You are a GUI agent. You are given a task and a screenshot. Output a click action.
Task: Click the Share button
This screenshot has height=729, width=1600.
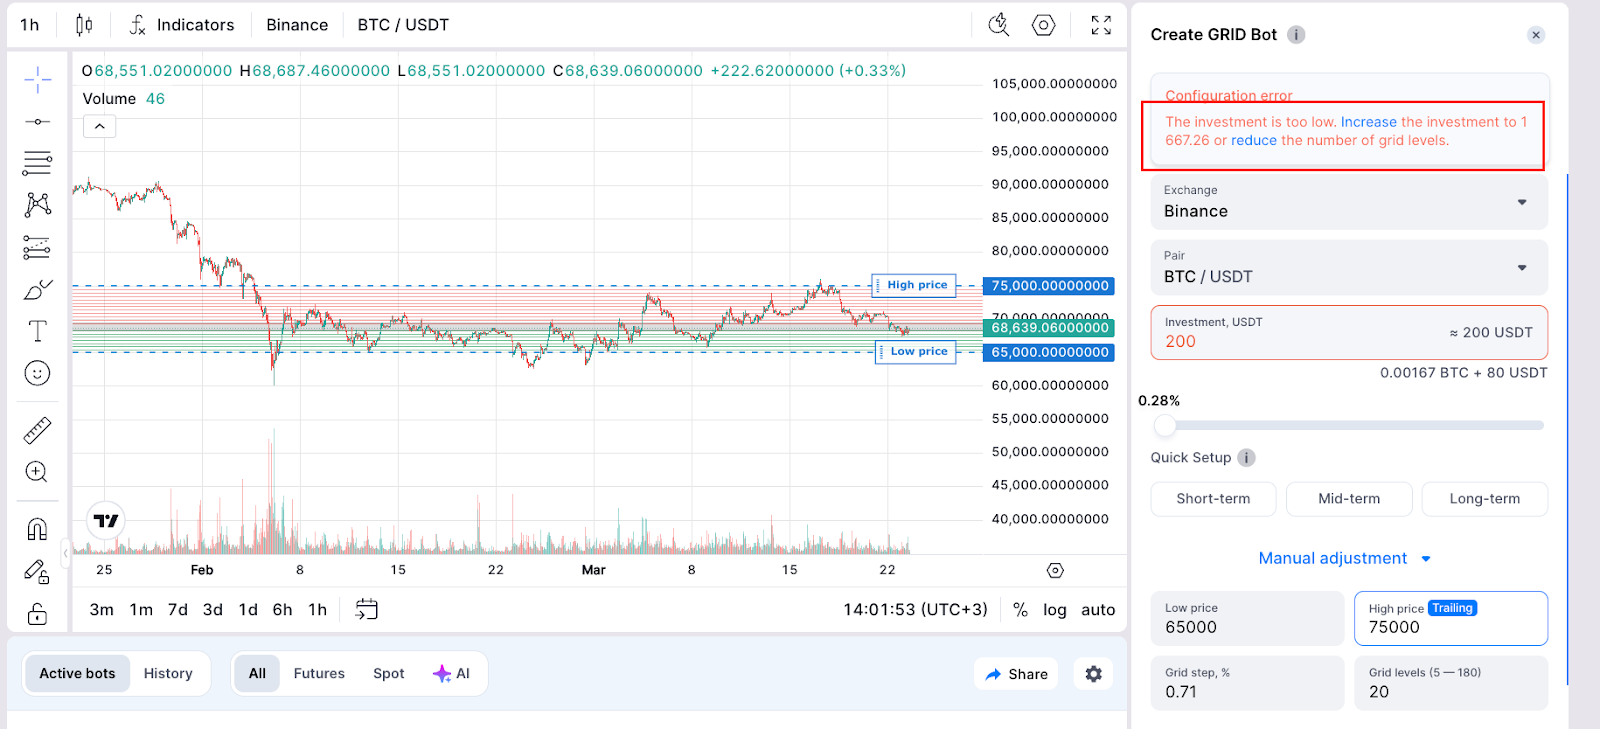pos(1016,674)
